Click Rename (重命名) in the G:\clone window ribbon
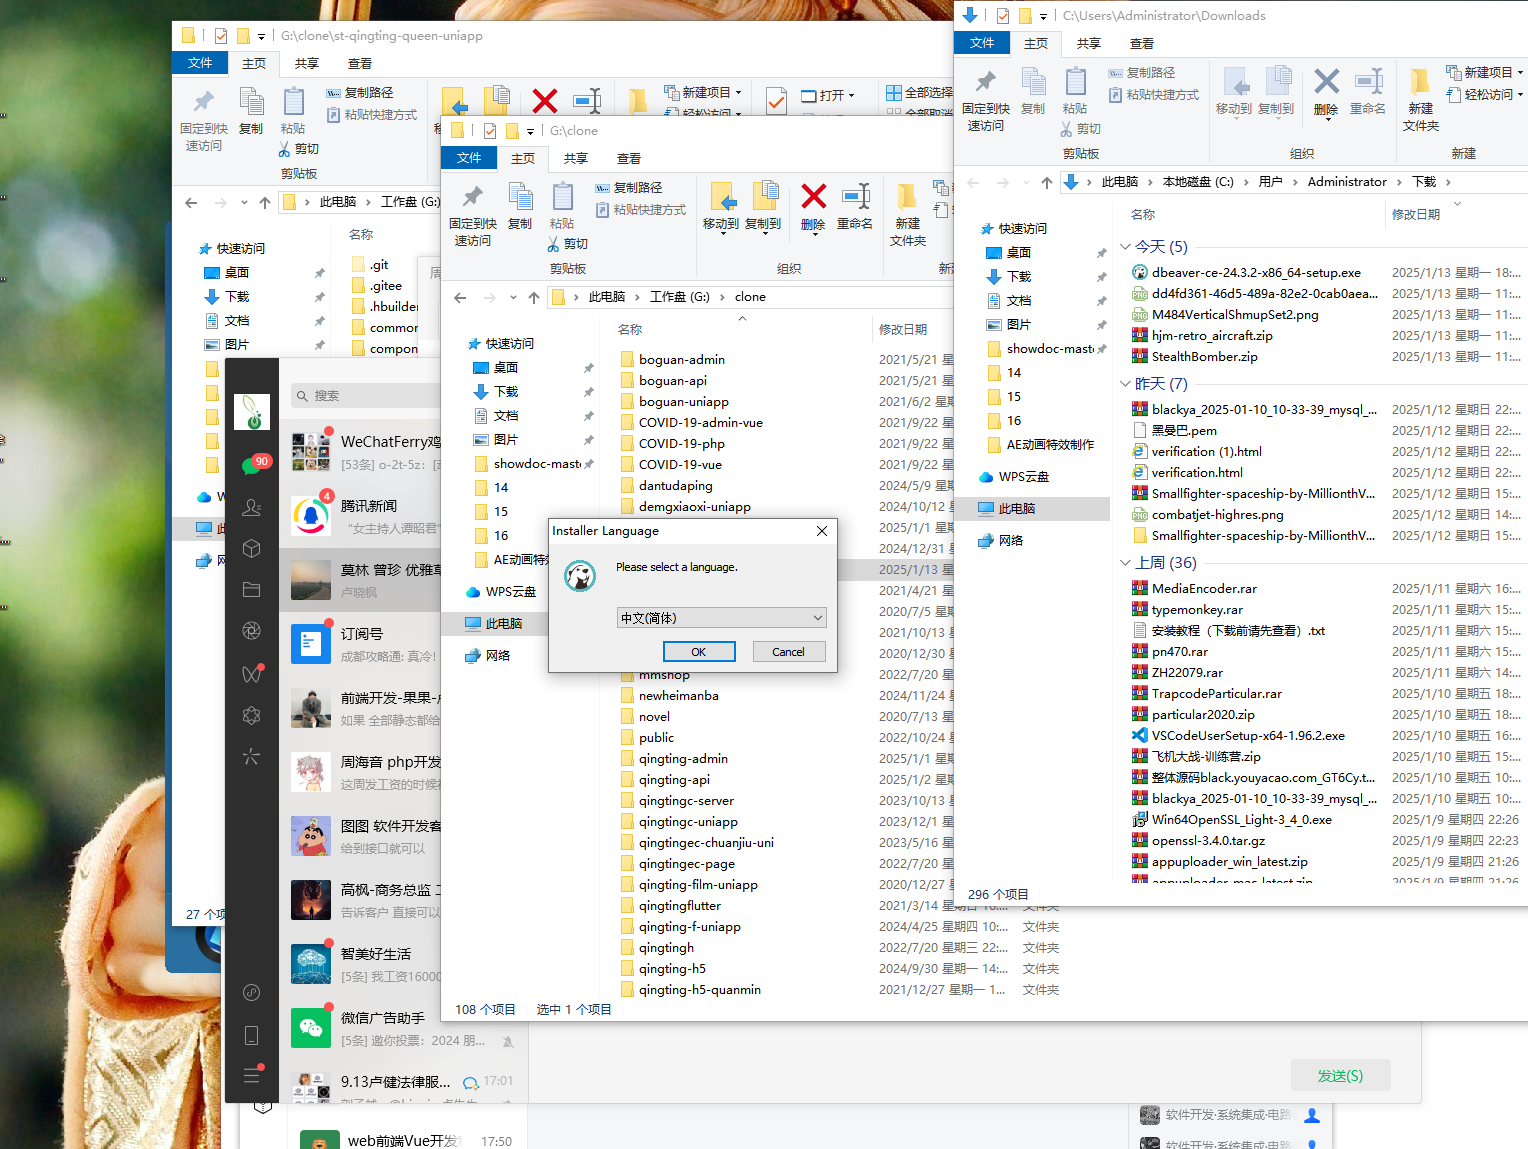This screenshot has height=1149, width=1528. tap(855, 207)
